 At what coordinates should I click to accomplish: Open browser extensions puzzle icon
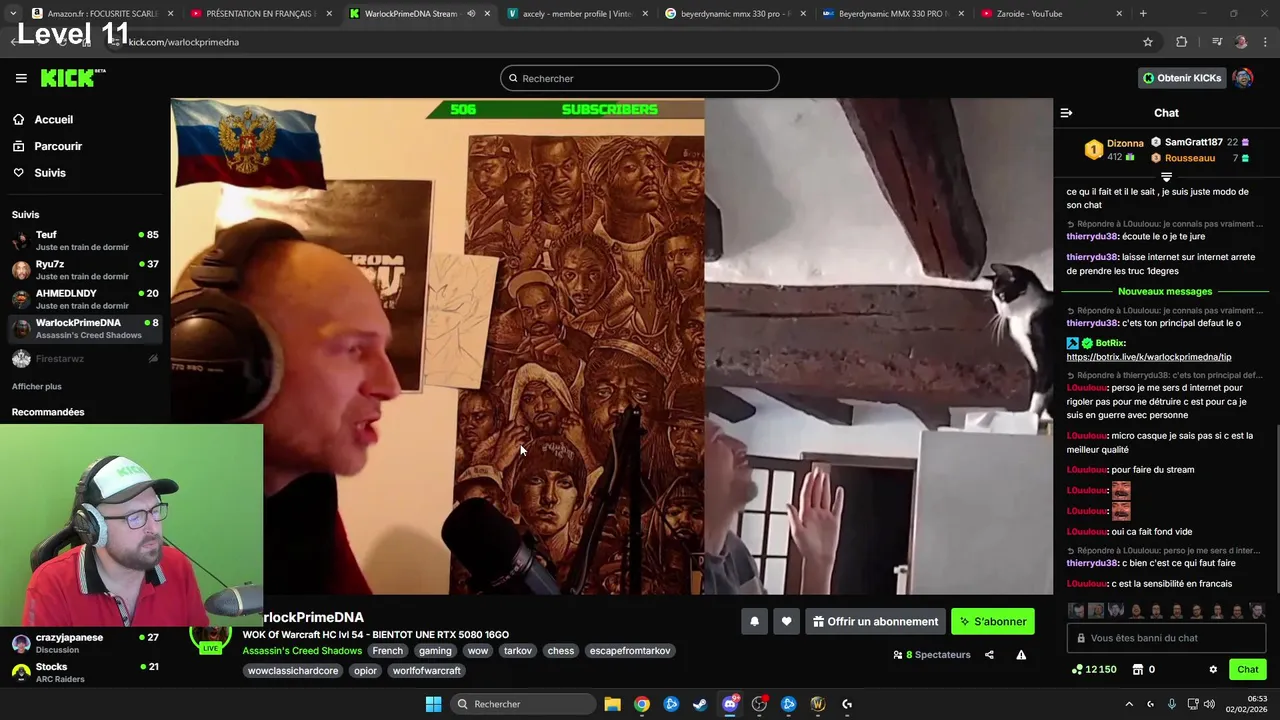click(1182, 42)
